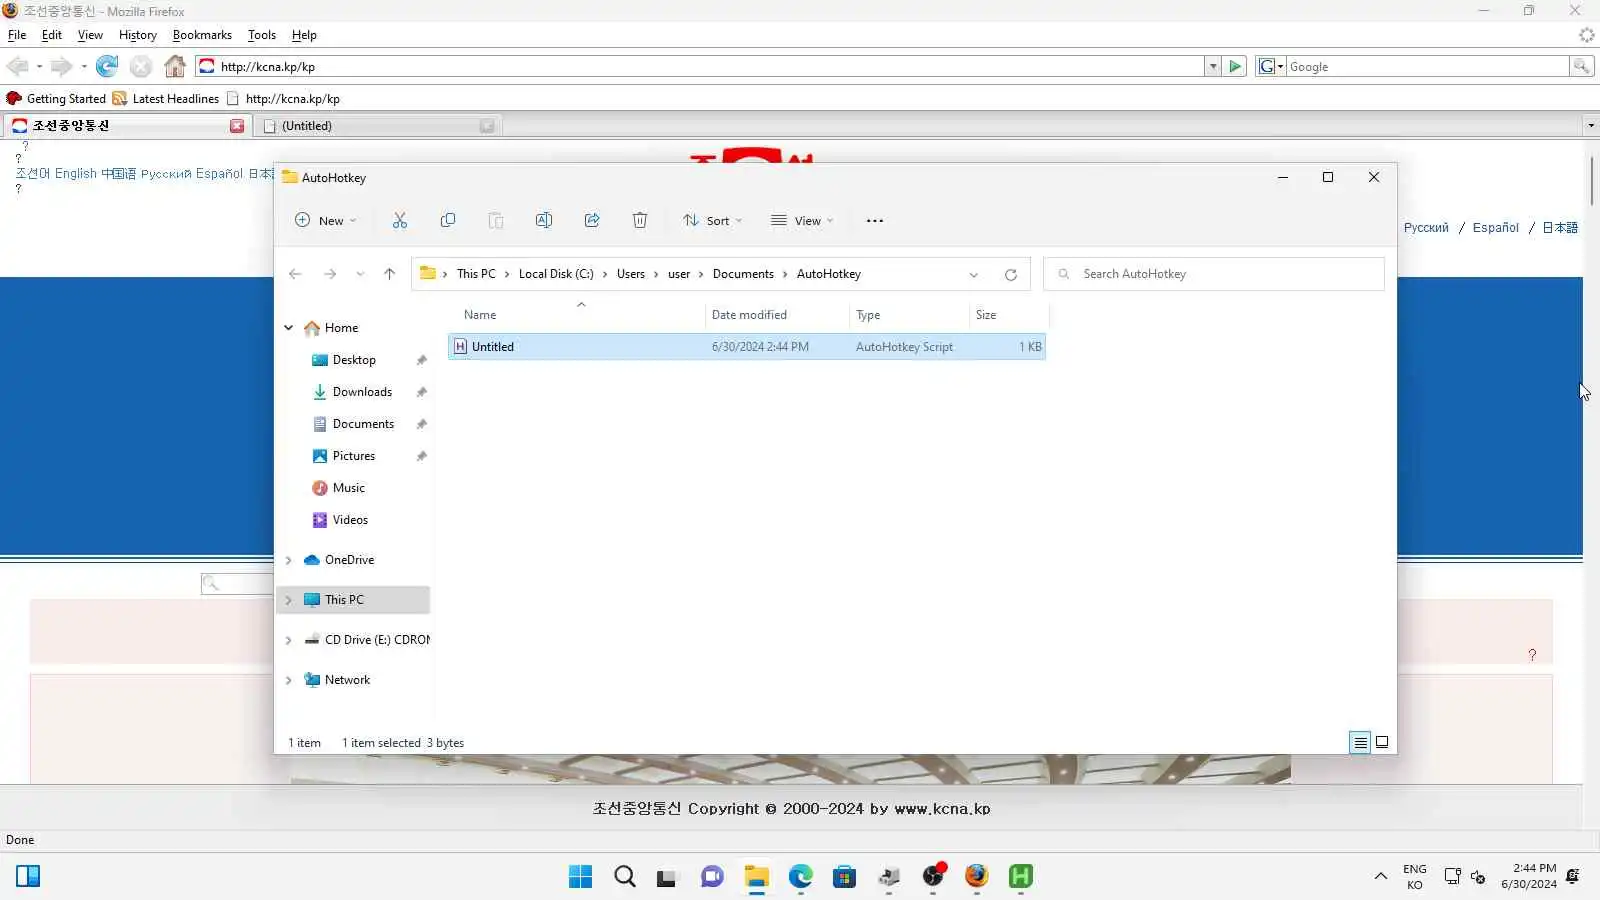
Task: Click the Getting Started bookmark
Action: tap(56, 99)
